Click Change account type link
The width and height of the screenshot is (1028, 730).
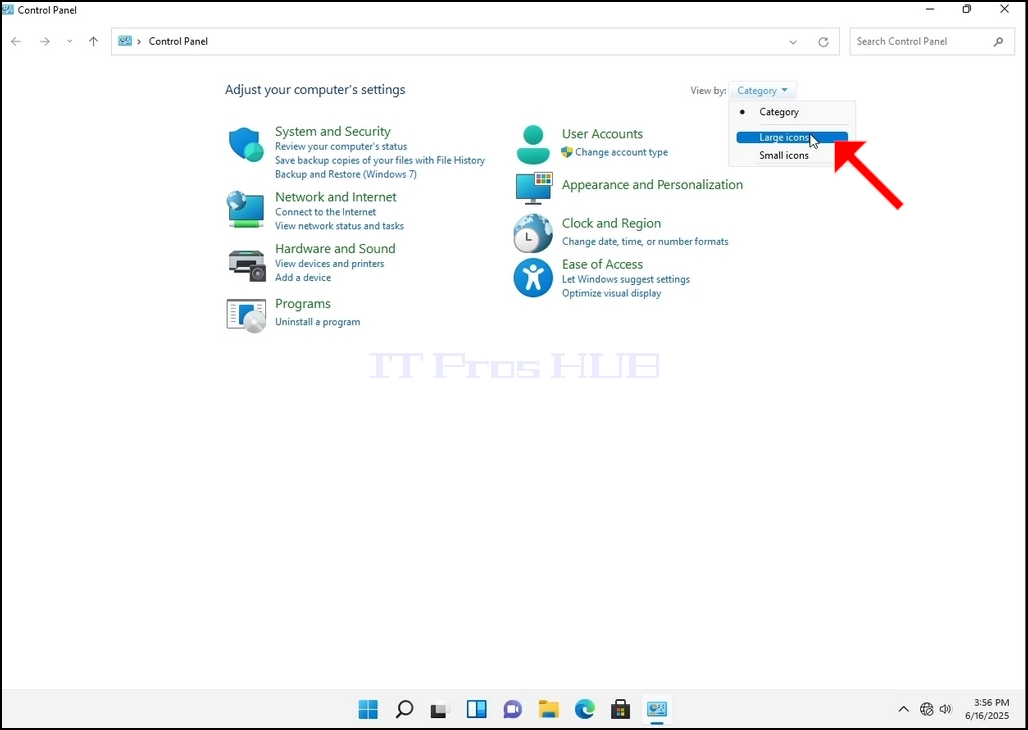click(622, 152)
